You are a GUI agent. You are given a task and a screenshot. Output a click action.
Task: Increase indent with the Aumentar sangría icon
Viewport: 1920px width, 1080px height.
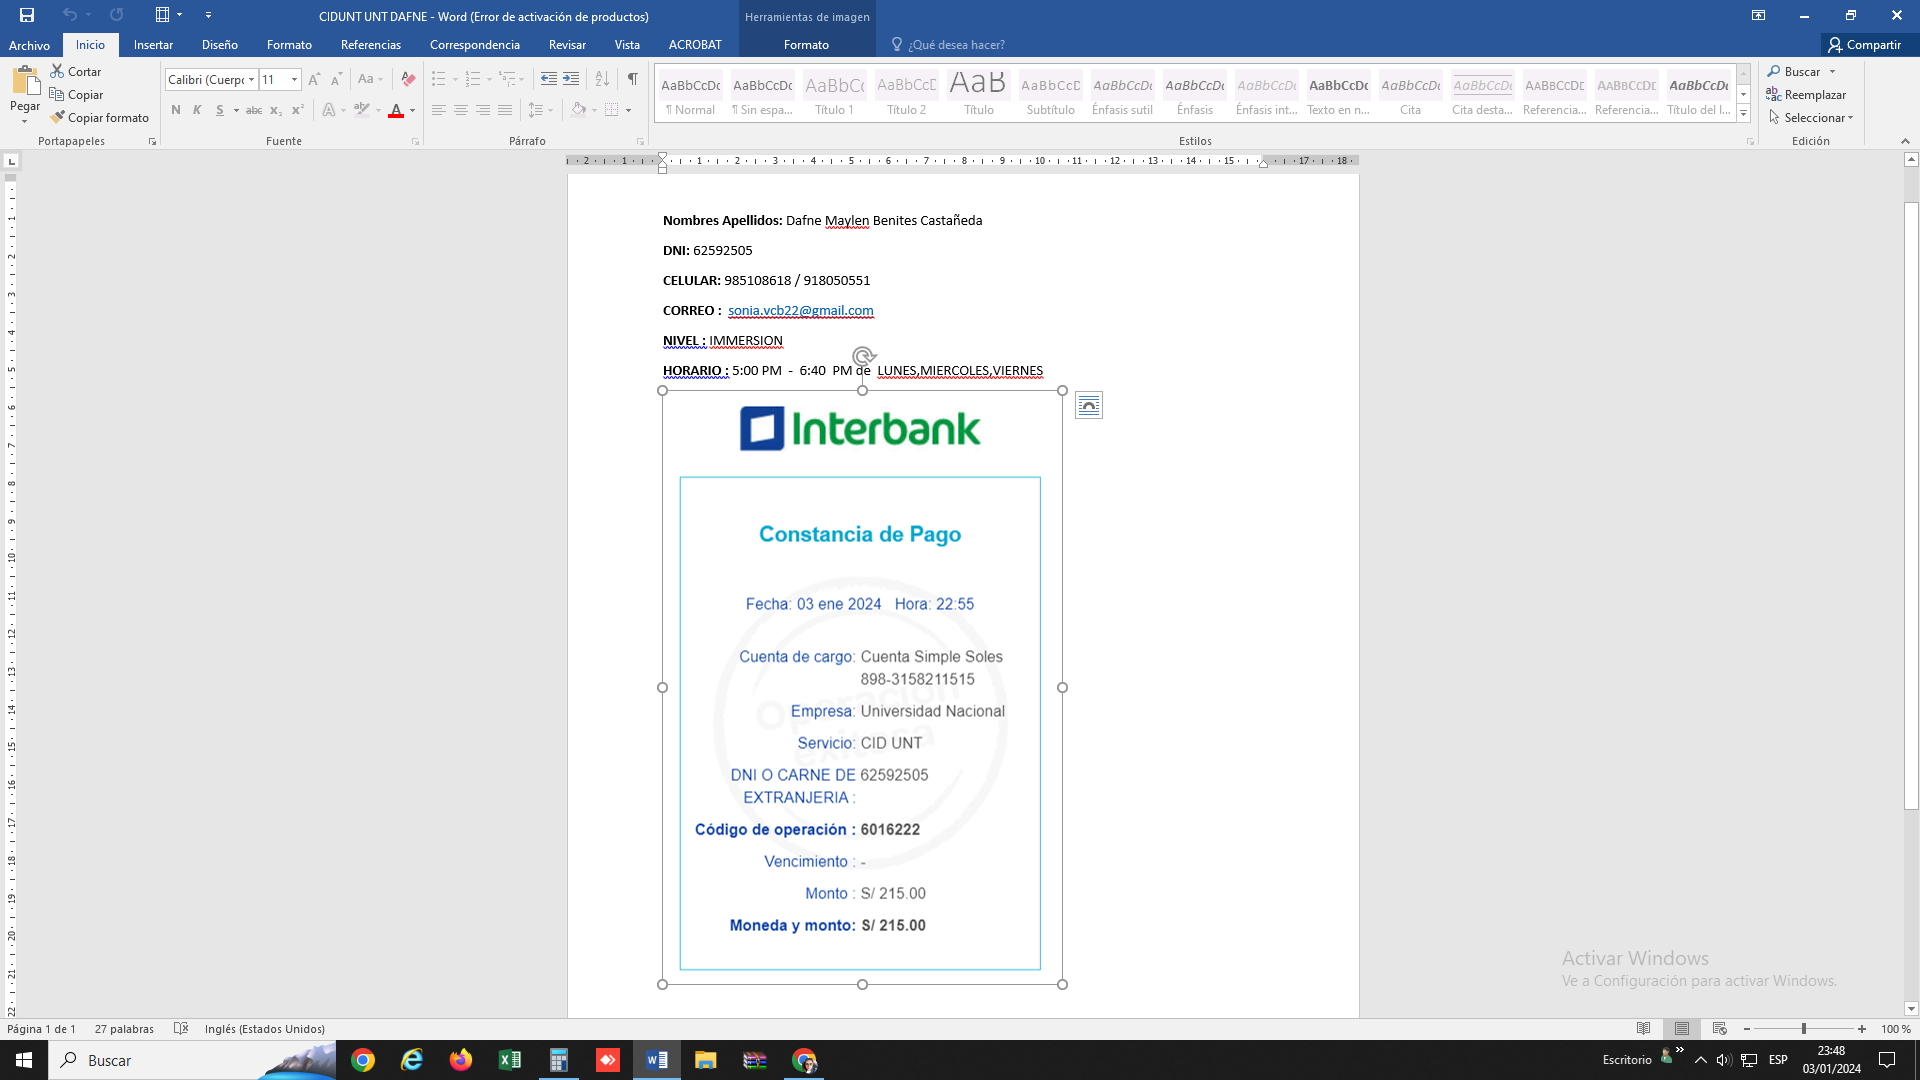coord(571,79)
